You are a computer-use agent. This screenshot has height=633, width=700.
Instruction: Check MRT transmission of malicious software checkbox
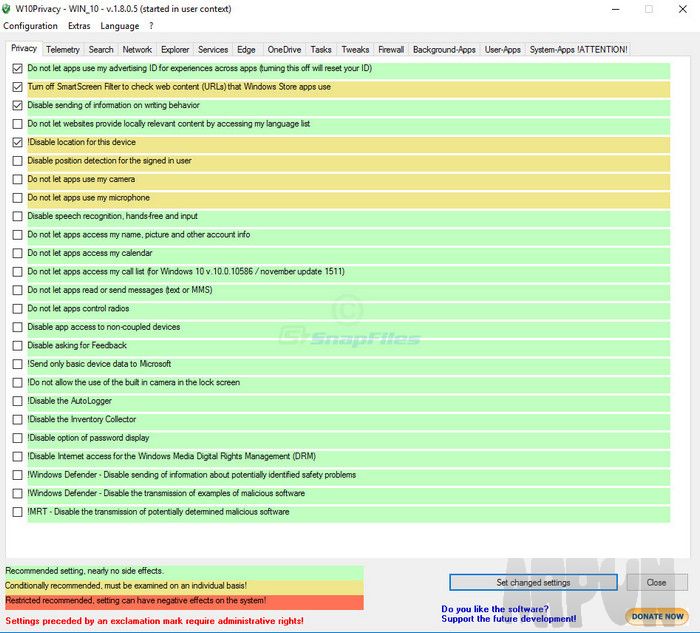(17, 512)
